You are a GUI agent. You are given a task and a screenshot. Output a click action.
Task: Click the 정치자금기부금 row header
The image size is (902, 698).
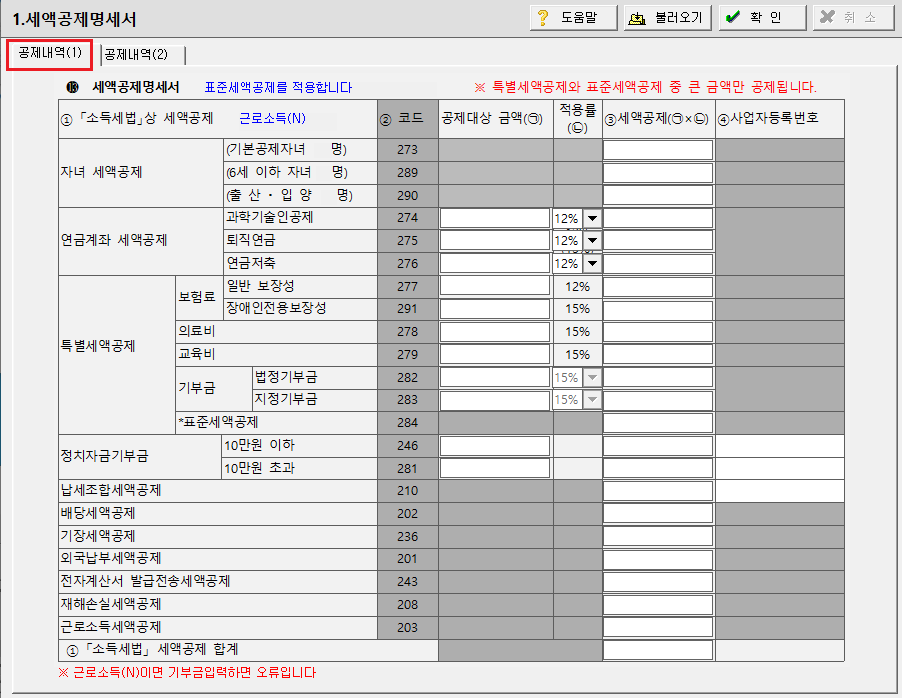coord(140,457)
